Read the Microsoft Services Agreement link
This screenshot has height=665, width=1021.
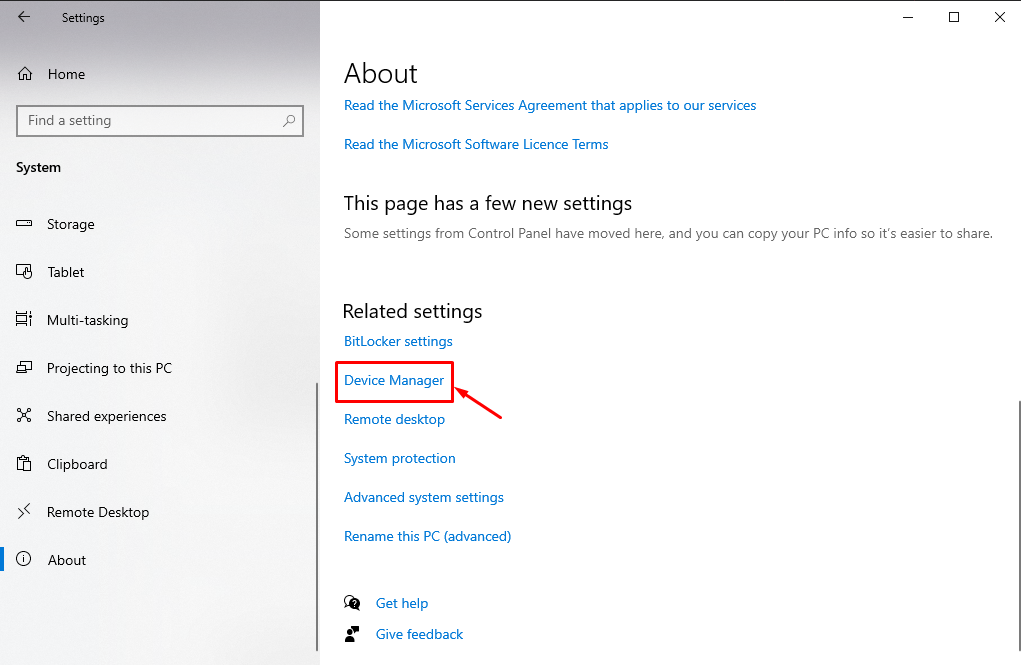pyautogui.click(x=550, y=106)
